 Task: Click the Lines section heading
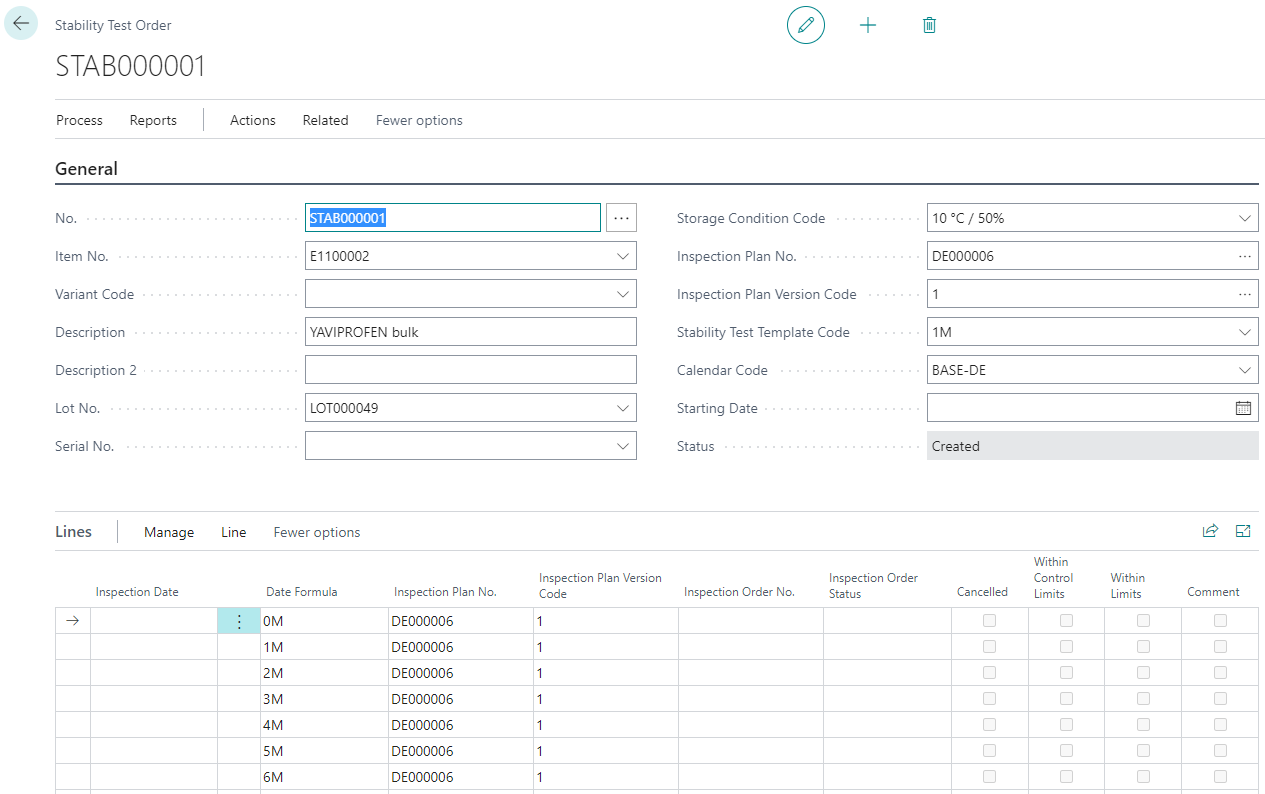[73, 532]
